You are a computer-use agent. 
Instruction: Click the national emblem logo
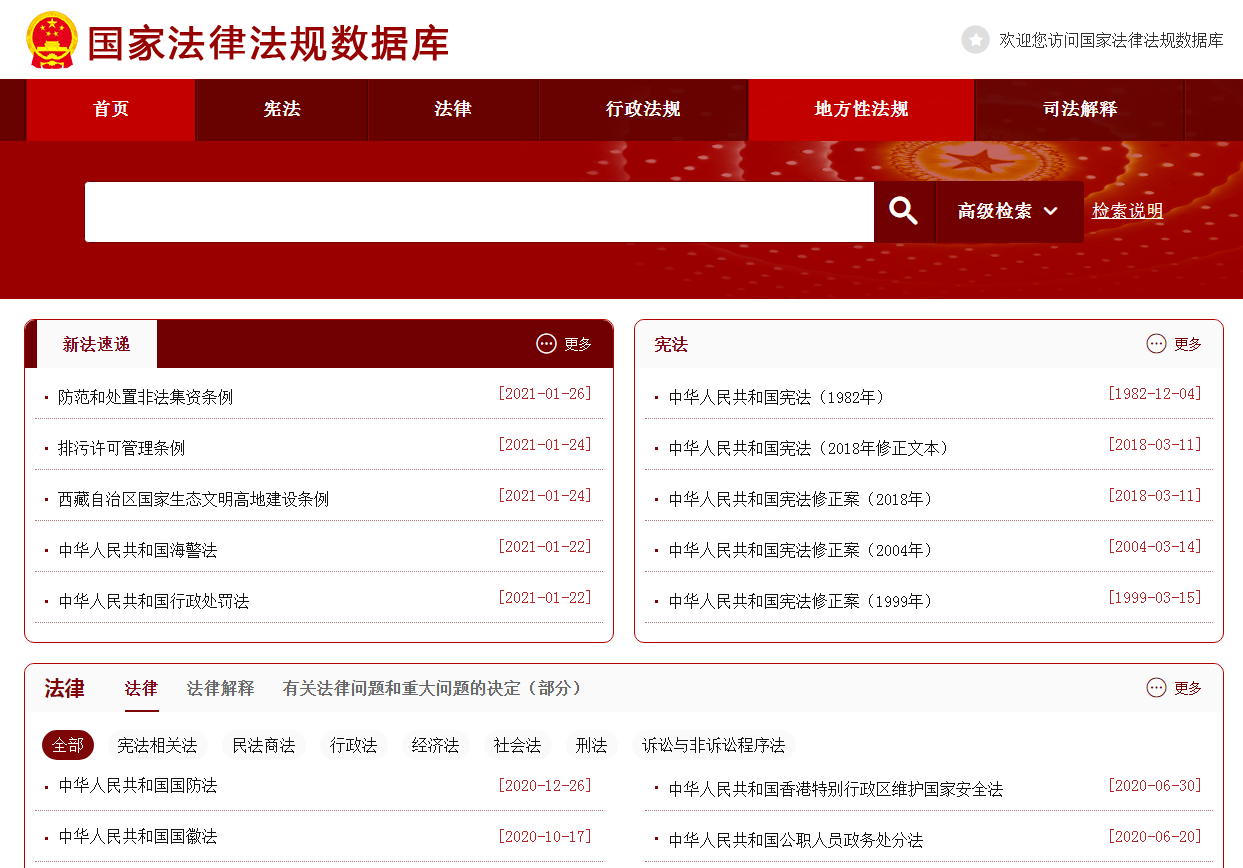click(x=52, y=40)
